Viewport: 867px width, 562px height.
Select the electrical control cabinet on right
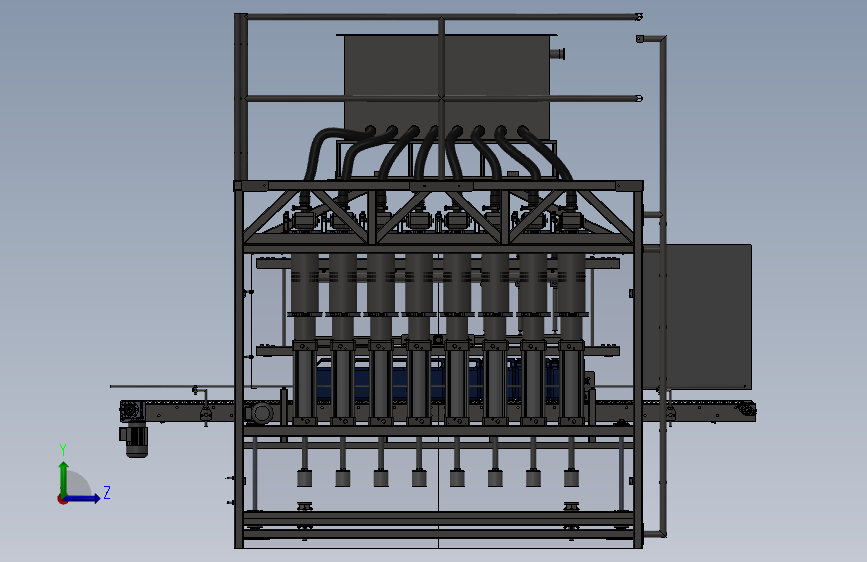(x=698, y=316)
